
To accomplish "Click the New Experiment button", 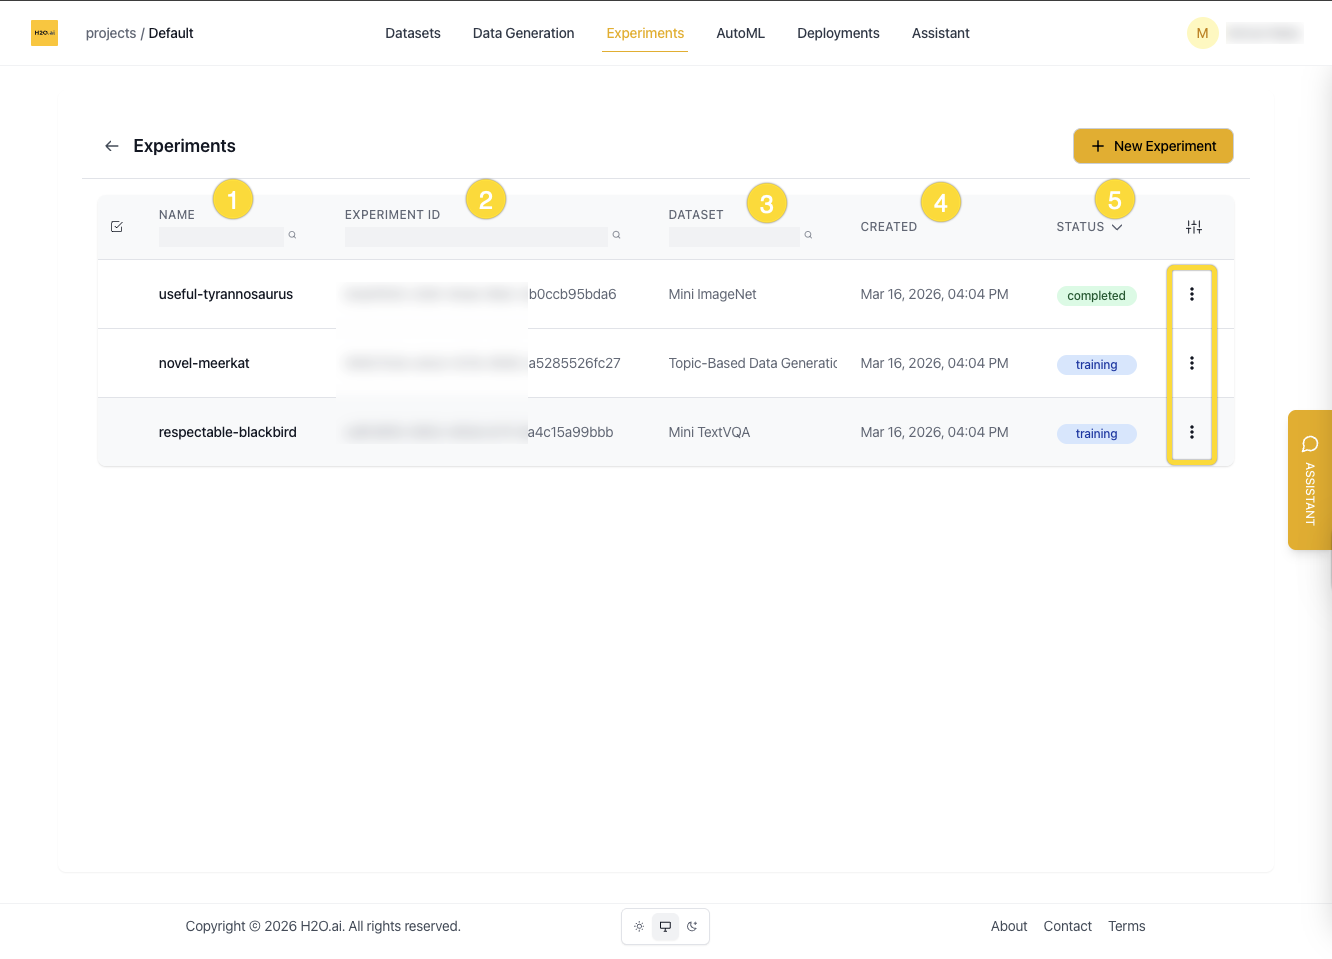I will point(1152,146).
